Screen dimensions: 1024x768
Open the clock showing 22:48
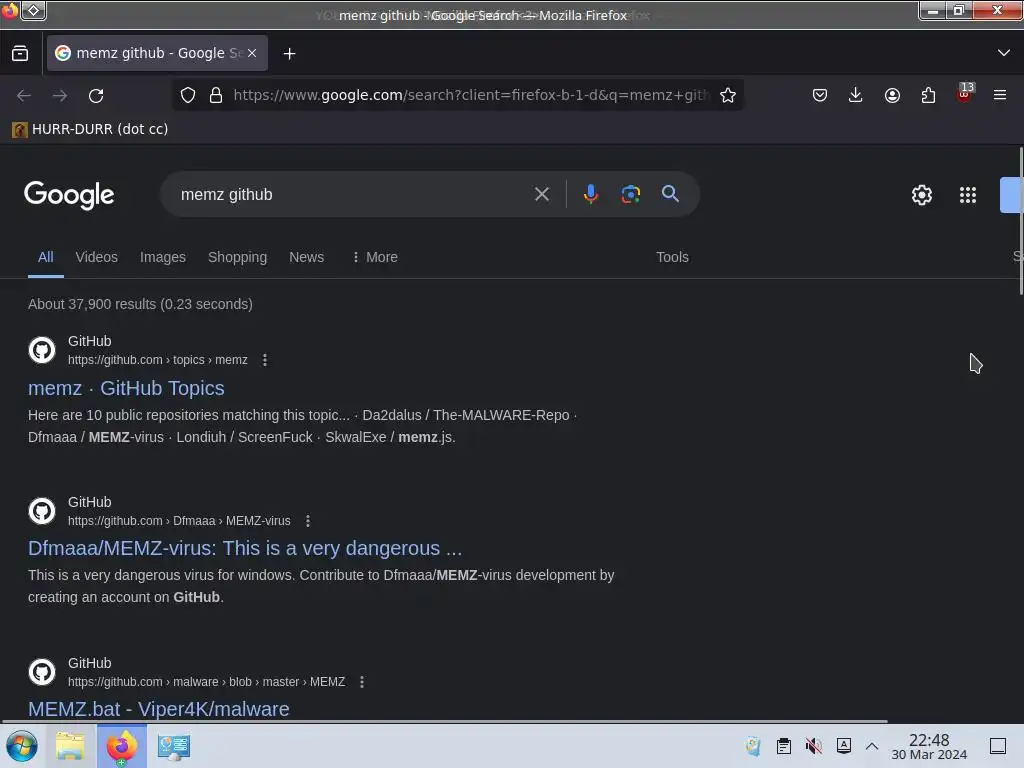pyautogui.click(x=929, y=746)
